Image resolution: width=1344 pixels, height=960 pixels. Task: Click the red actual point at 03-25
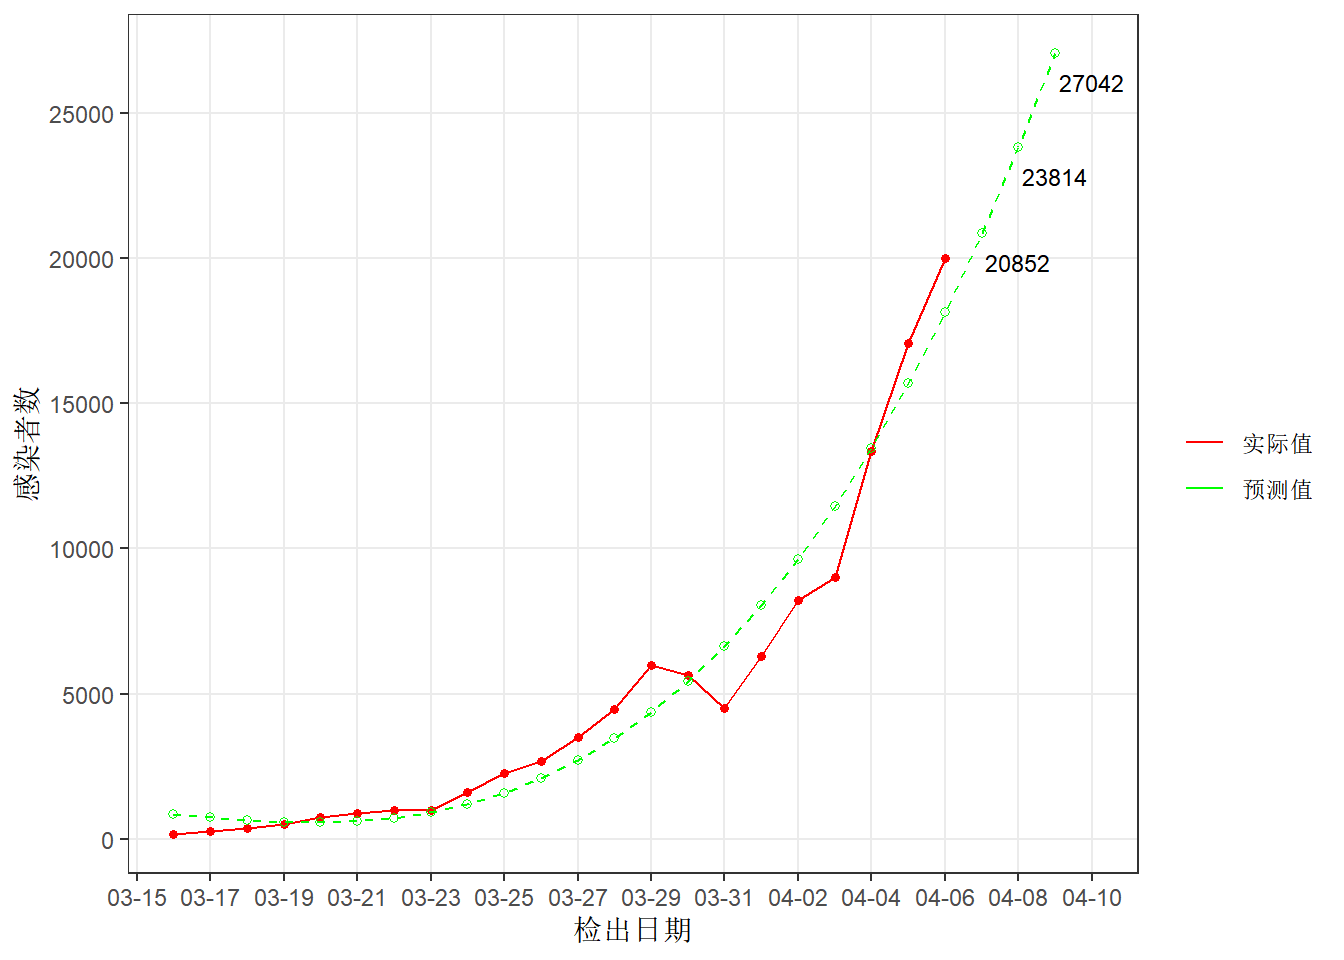click(x=504, y=774)
